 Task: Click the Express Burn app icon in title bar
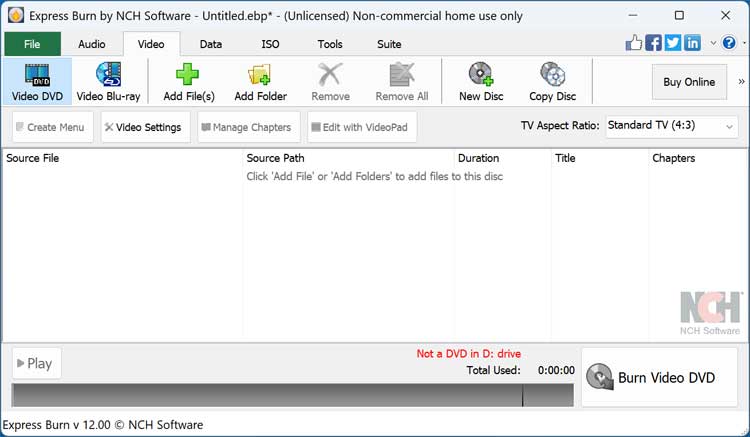click(16, 15)
